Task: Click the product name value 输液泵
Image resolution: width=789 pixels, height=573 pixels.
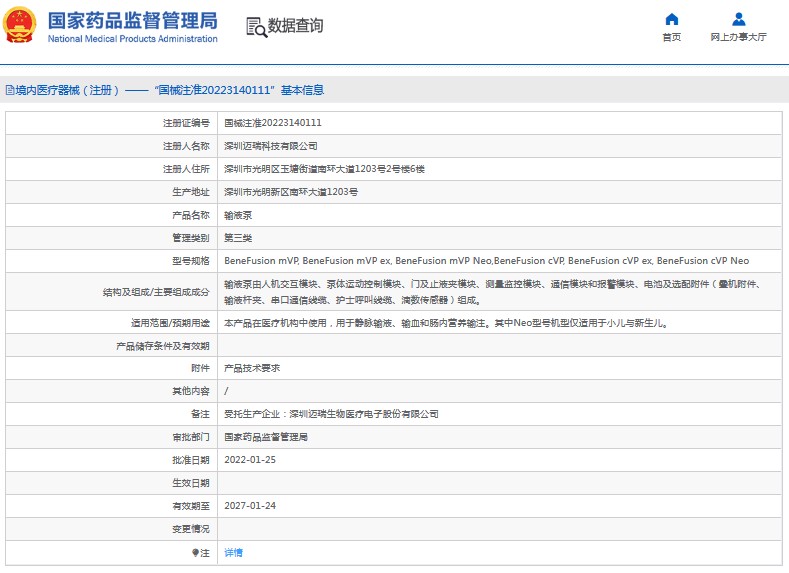Action: 238,215
